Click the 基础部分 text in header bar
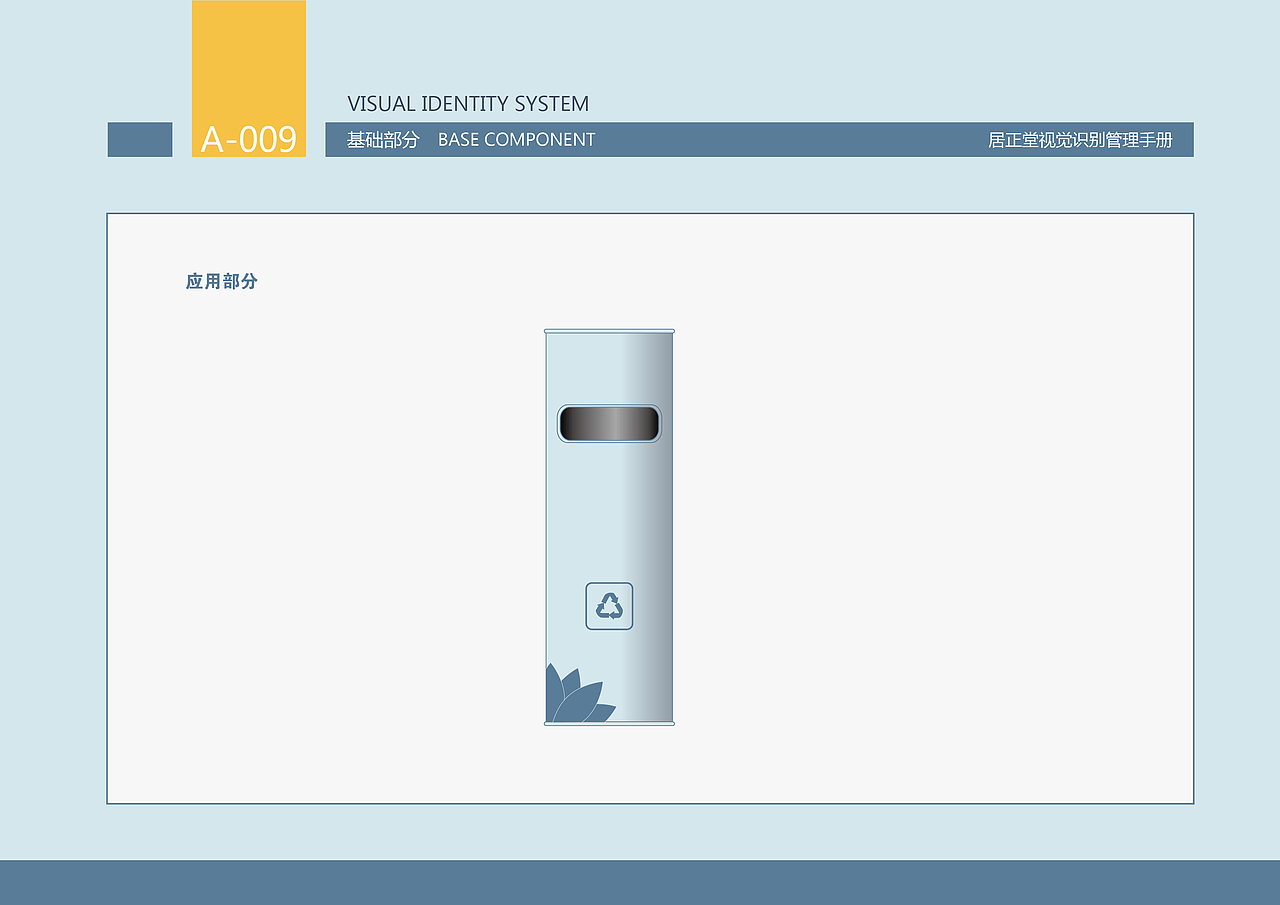Viewport: 1280px width, 905px height. click(x=383, y=140)
